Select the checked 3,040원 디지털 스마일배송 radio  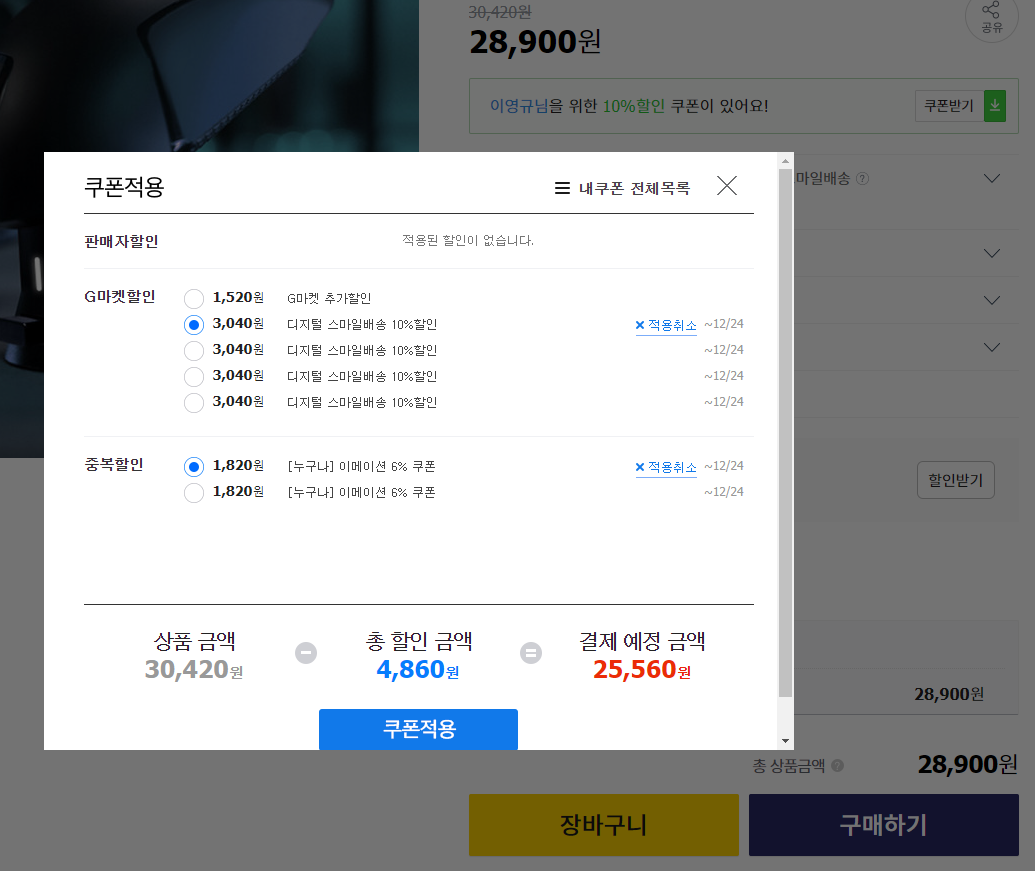pos(194,325)
